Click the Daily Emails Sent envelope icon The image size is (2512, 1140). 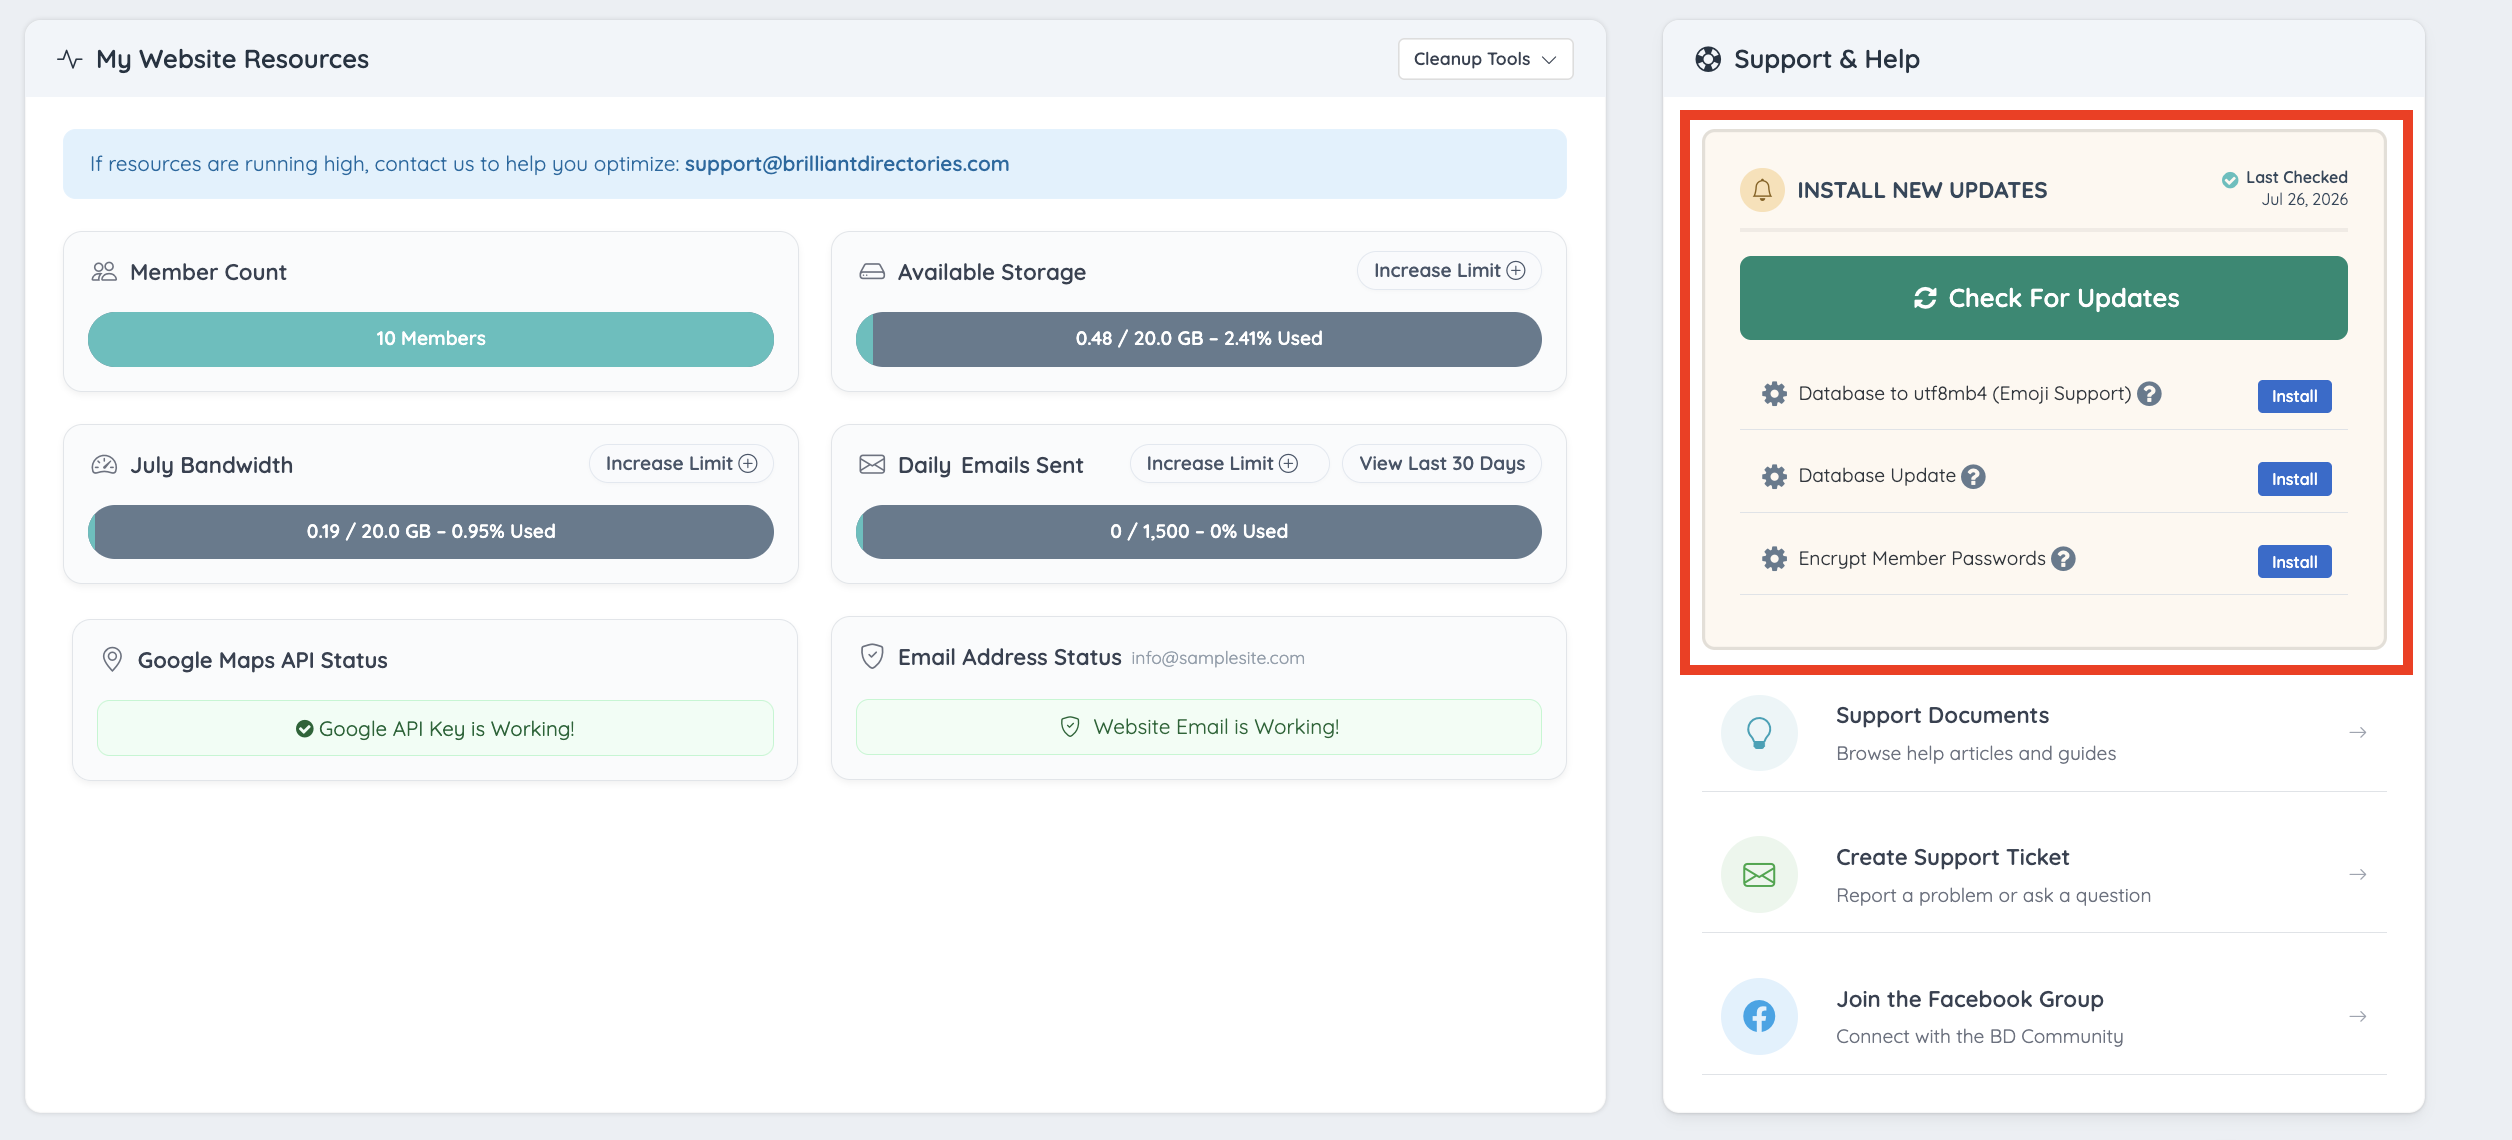tap(872, 465)
